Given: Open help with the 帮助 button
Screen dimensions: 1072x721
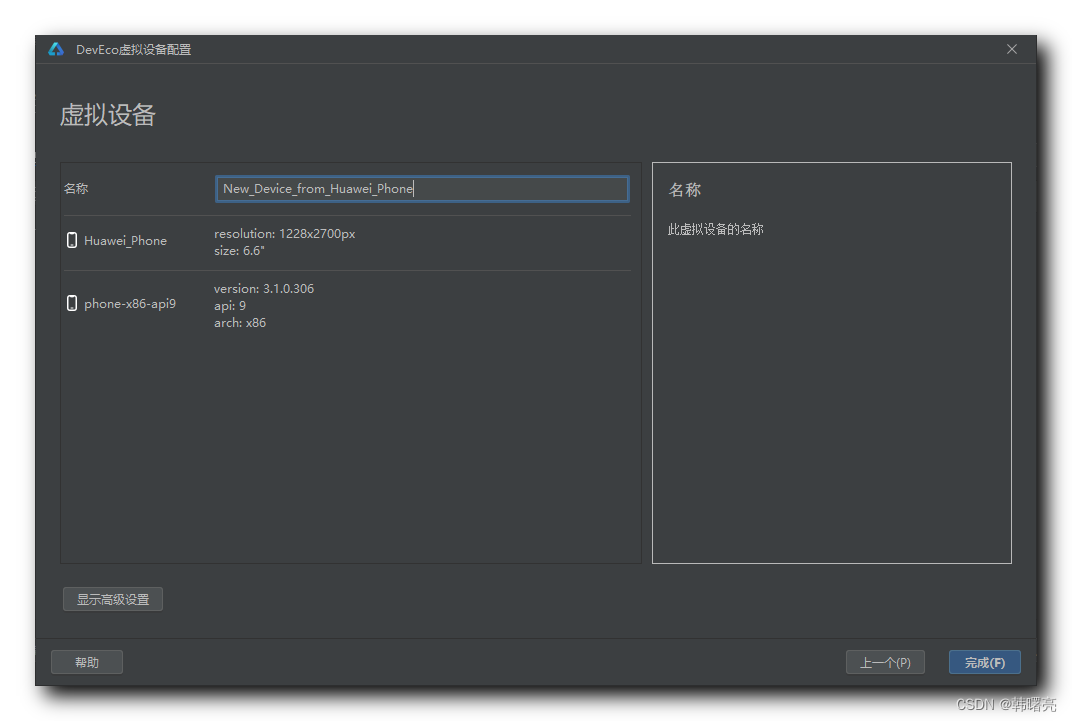Looking at the screenshot, I should pyautogui.click(x=87, y=662).
